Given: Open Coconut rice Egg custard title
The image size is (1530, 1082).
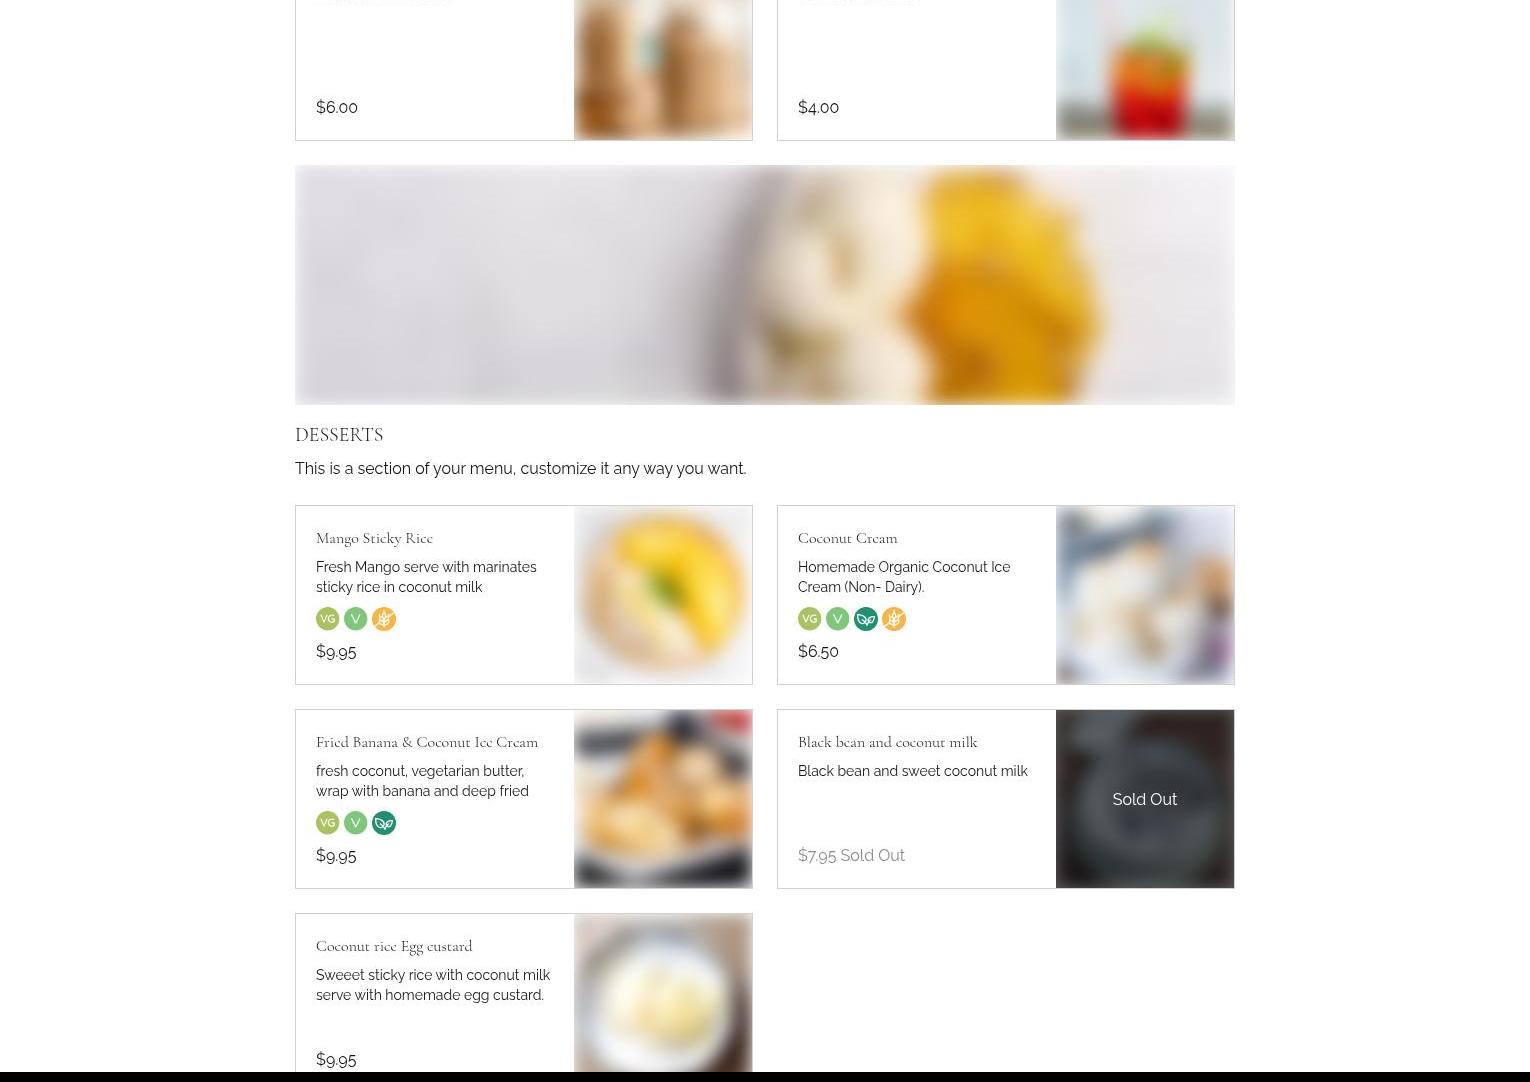Looking at the screenshot, I should point(394,946).
